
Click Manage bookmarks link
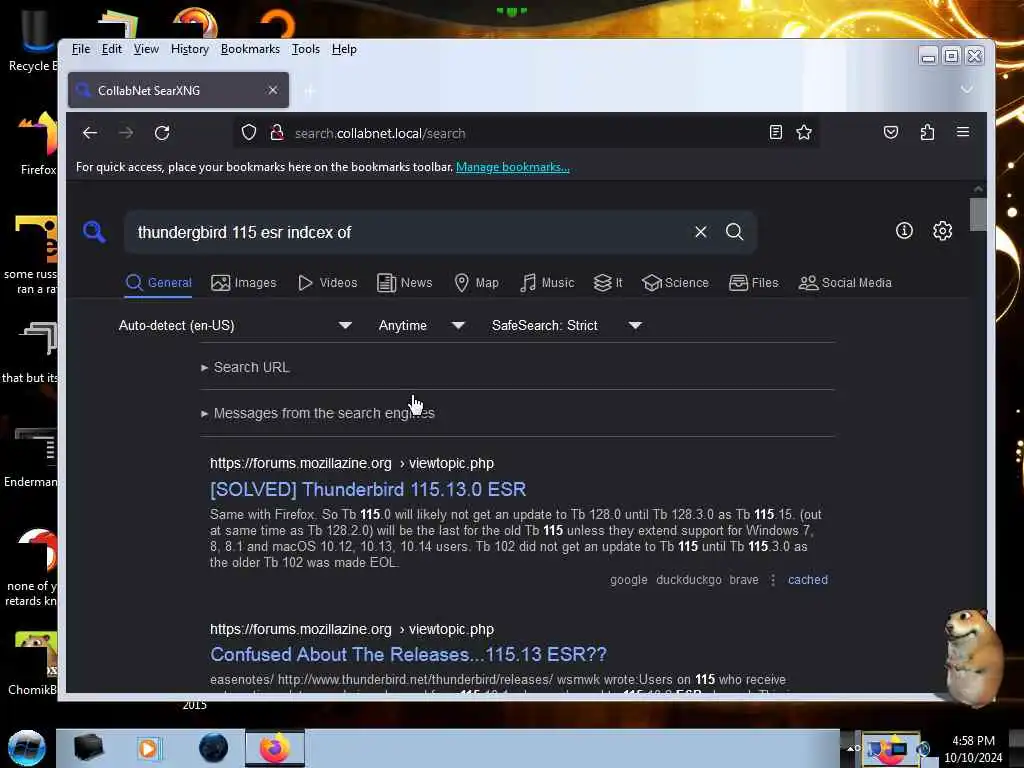pos(513,167)
